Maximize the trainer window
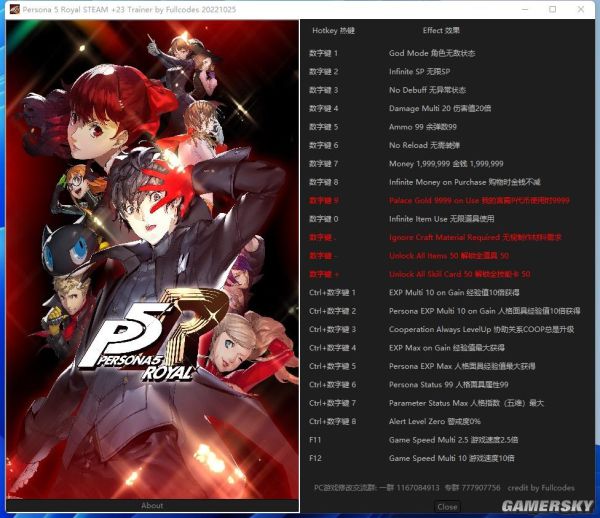Viewport: 600px width, 518px height. 553,9
